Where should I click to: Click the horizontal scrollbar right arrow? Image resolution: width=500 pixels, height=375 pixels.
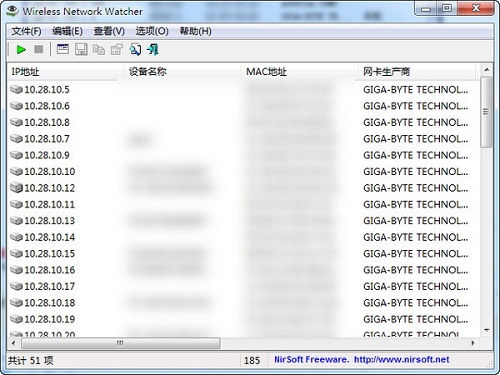pos(473,343)
